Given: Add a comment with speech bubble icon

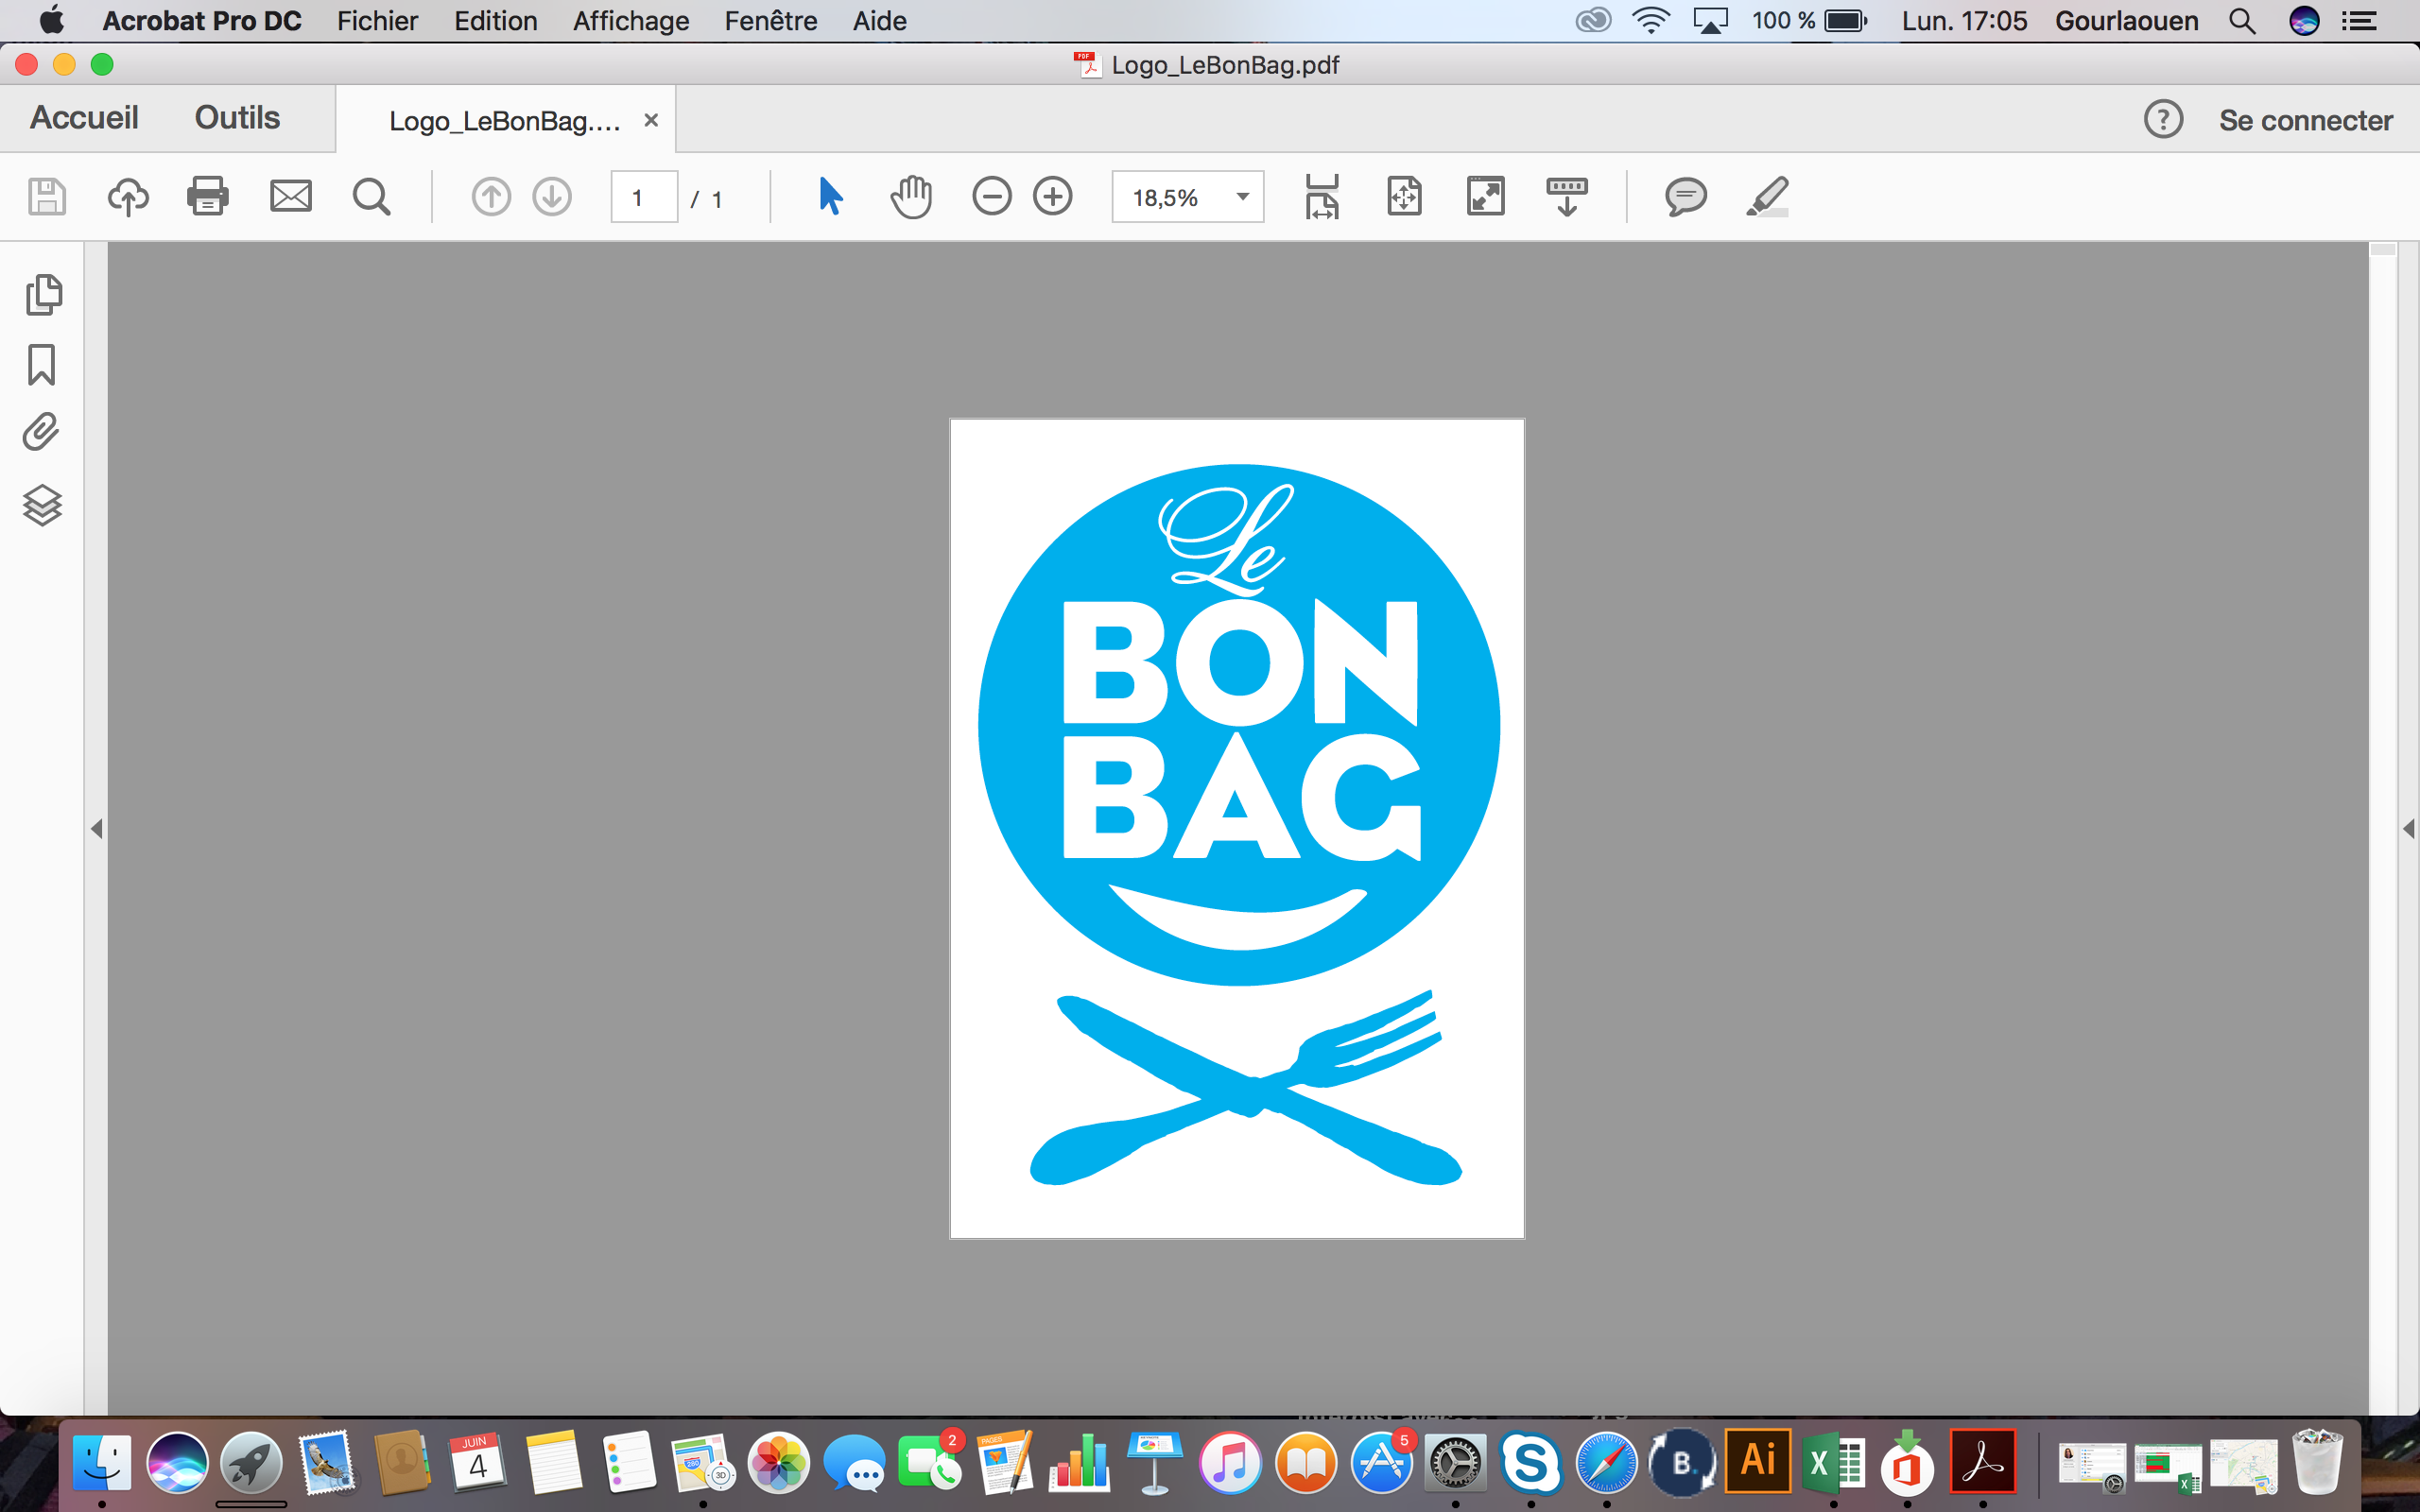Looking at the screenshot, I should coord(1685,196).
